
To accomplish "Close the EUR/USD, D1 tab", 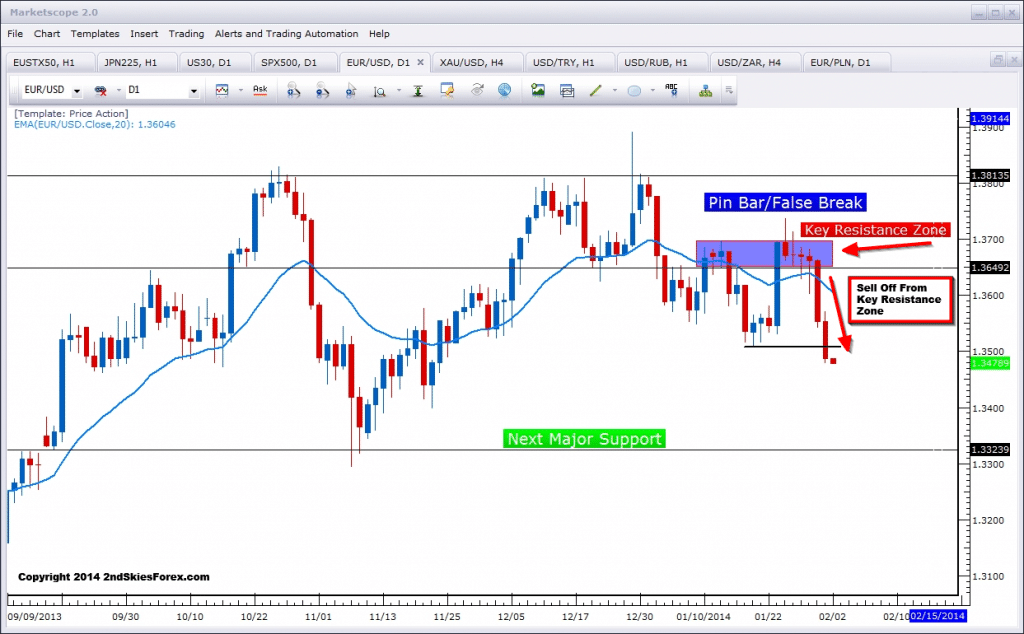I will click(421, 62).
